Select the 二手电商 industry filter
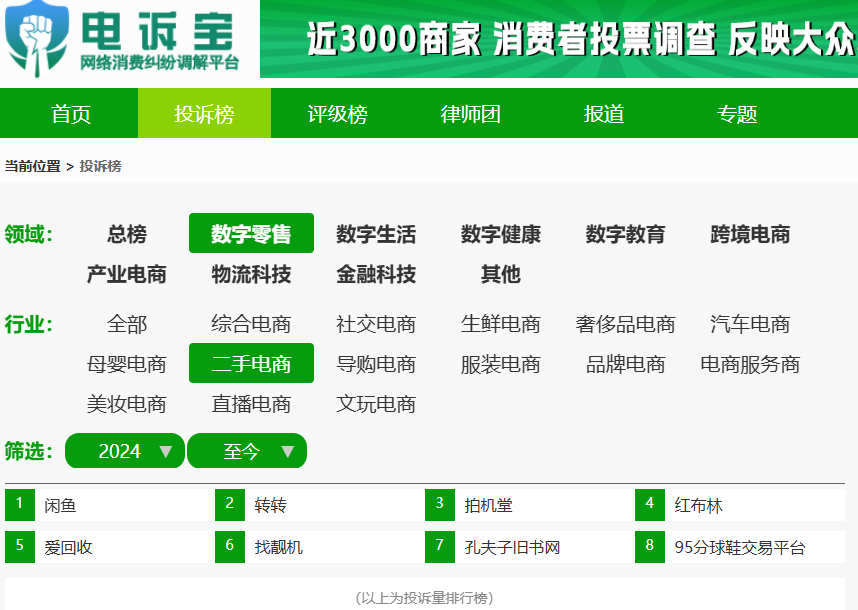858x610 pixels. [x=251, y=364]
